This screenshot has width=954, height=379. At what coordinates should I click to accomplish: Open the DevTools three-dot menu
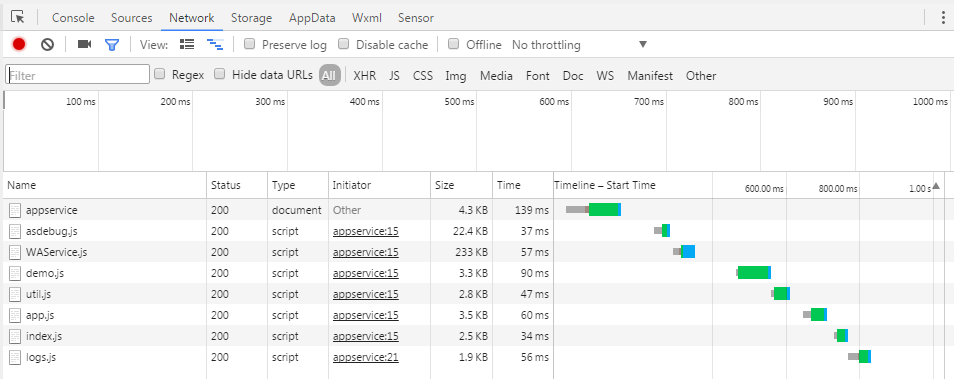944,17
